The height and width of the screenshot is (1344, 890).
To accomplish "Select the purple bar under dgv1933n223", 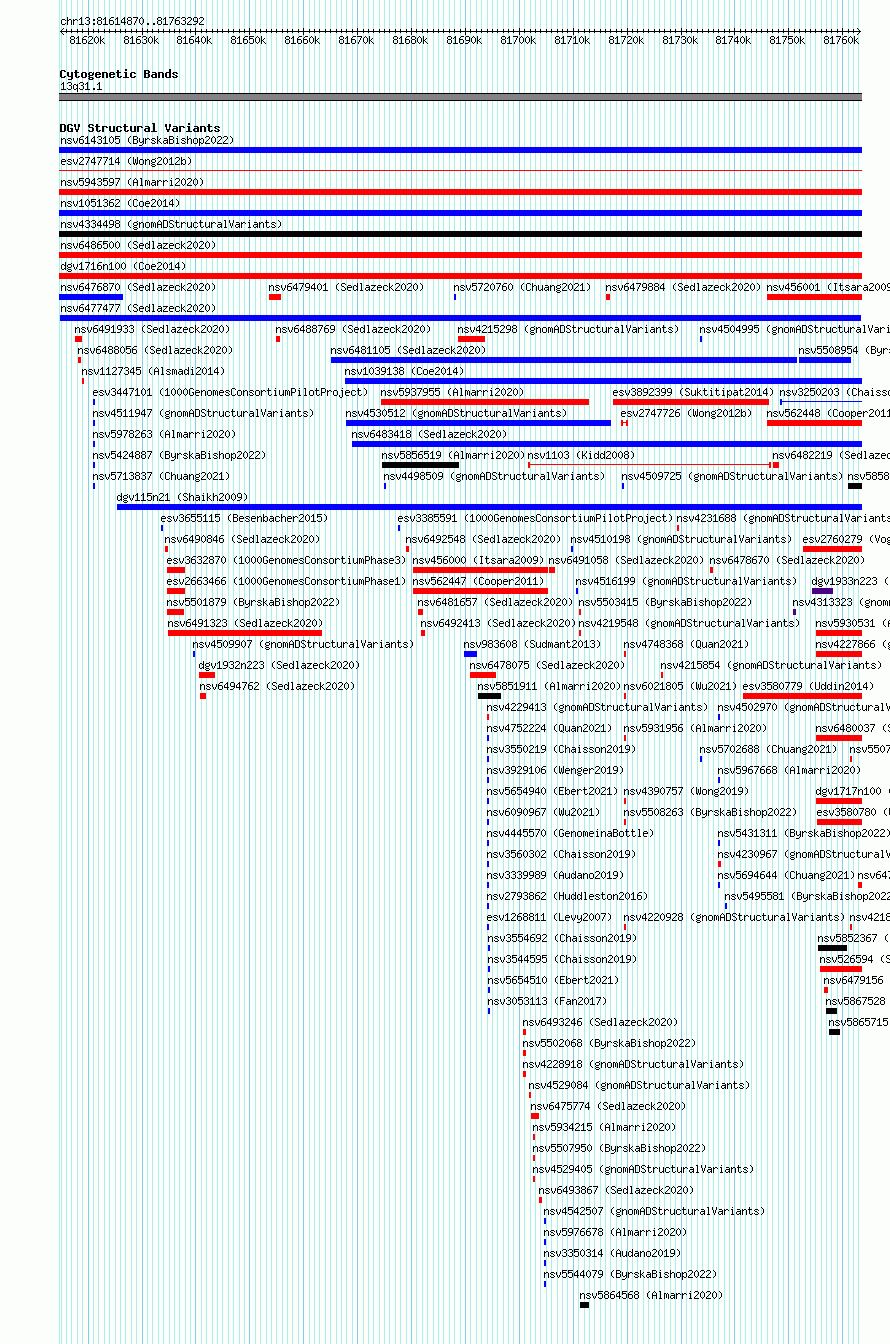I will point(822,591).
